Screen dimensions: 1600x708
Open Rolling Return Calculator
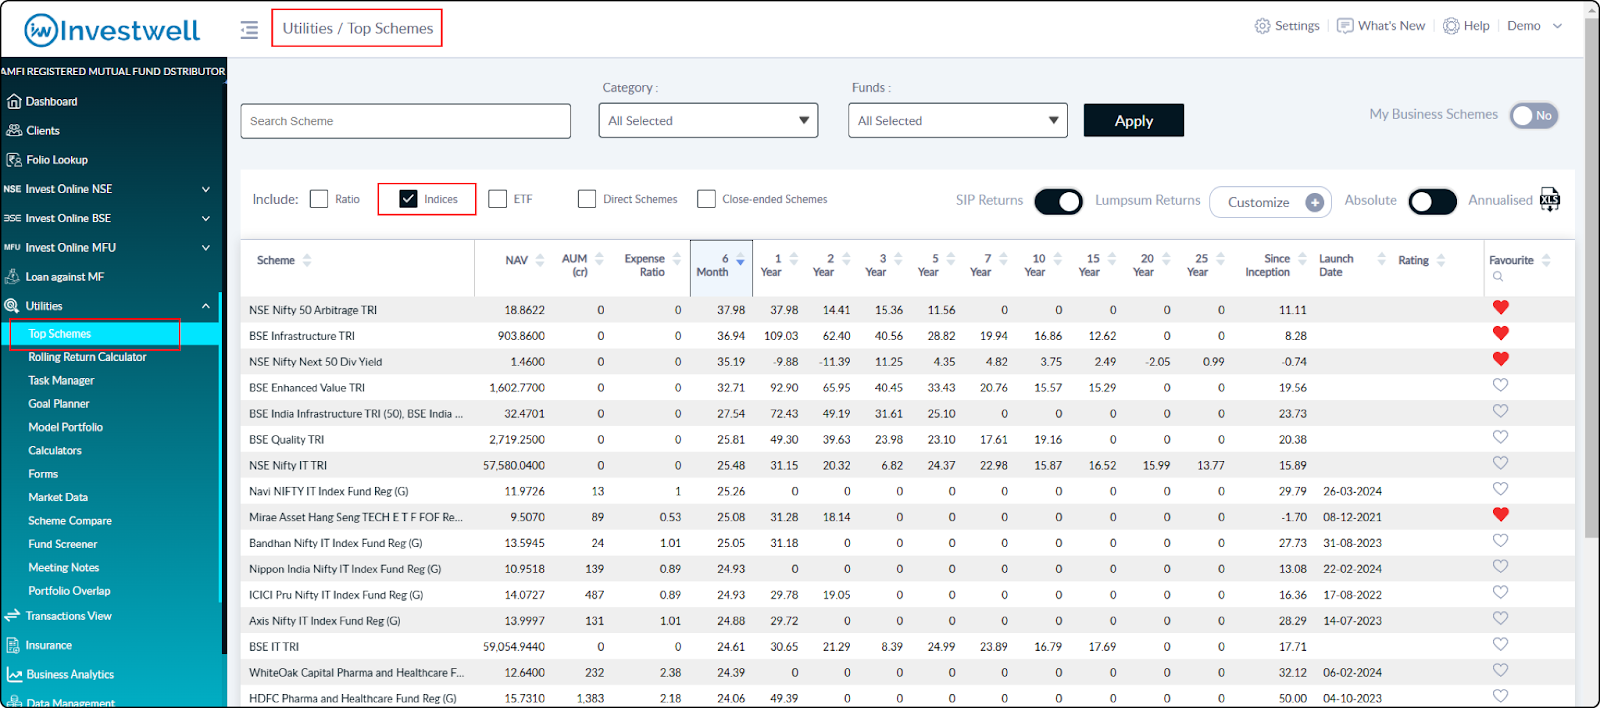[x=87, y=357]
